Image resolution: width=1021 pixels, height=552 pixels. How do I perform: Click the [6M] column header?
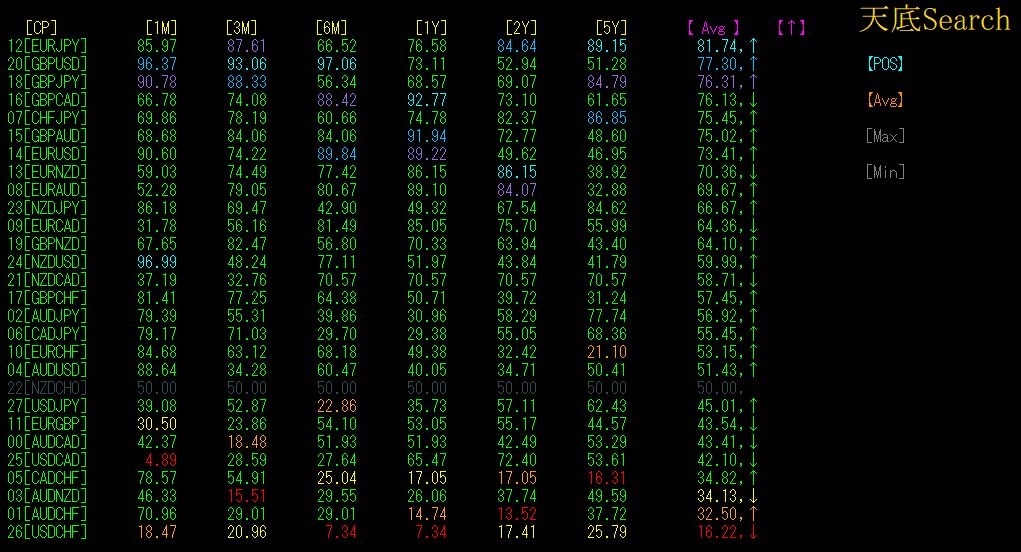coord(331,28)
